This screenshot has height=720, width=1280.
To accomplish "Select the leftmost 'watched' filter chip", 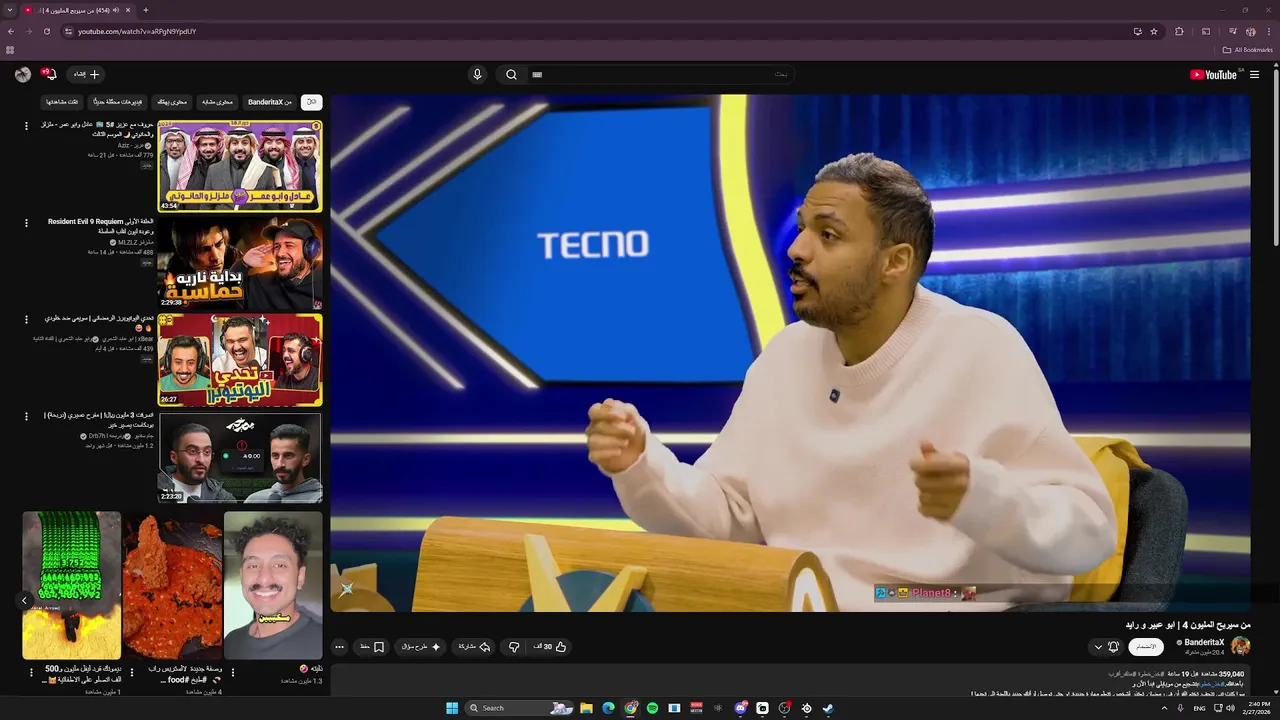I will [x=62, y=102].
